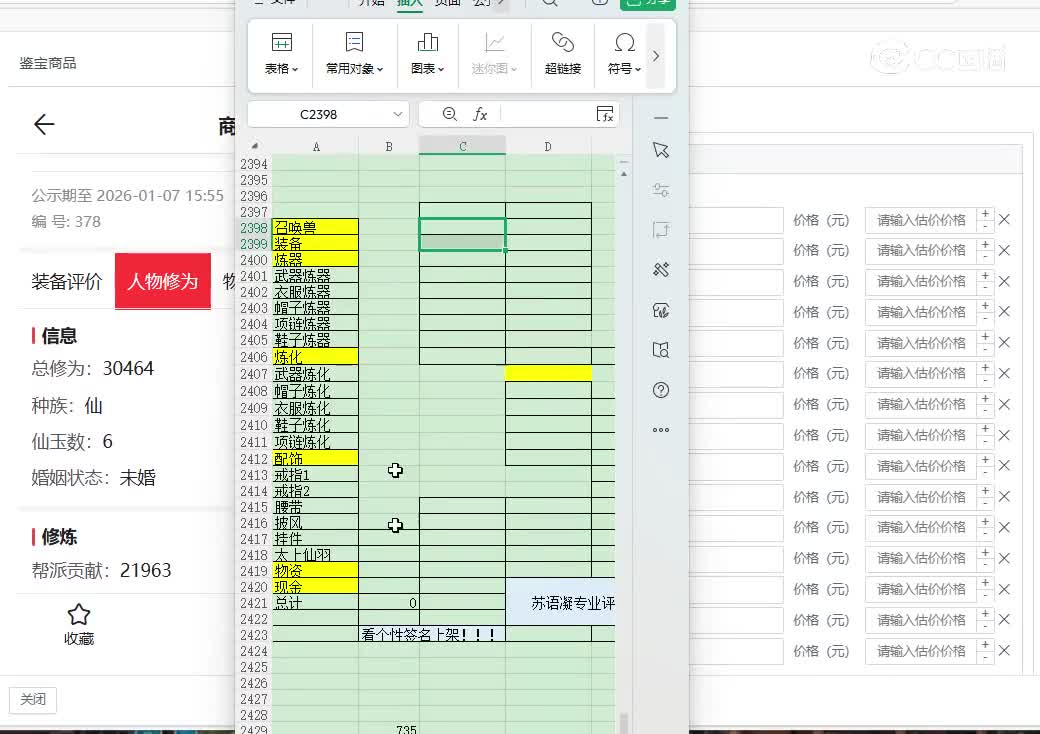
Task: Remove the first price row with X
Action: [x=1005, y=220]
